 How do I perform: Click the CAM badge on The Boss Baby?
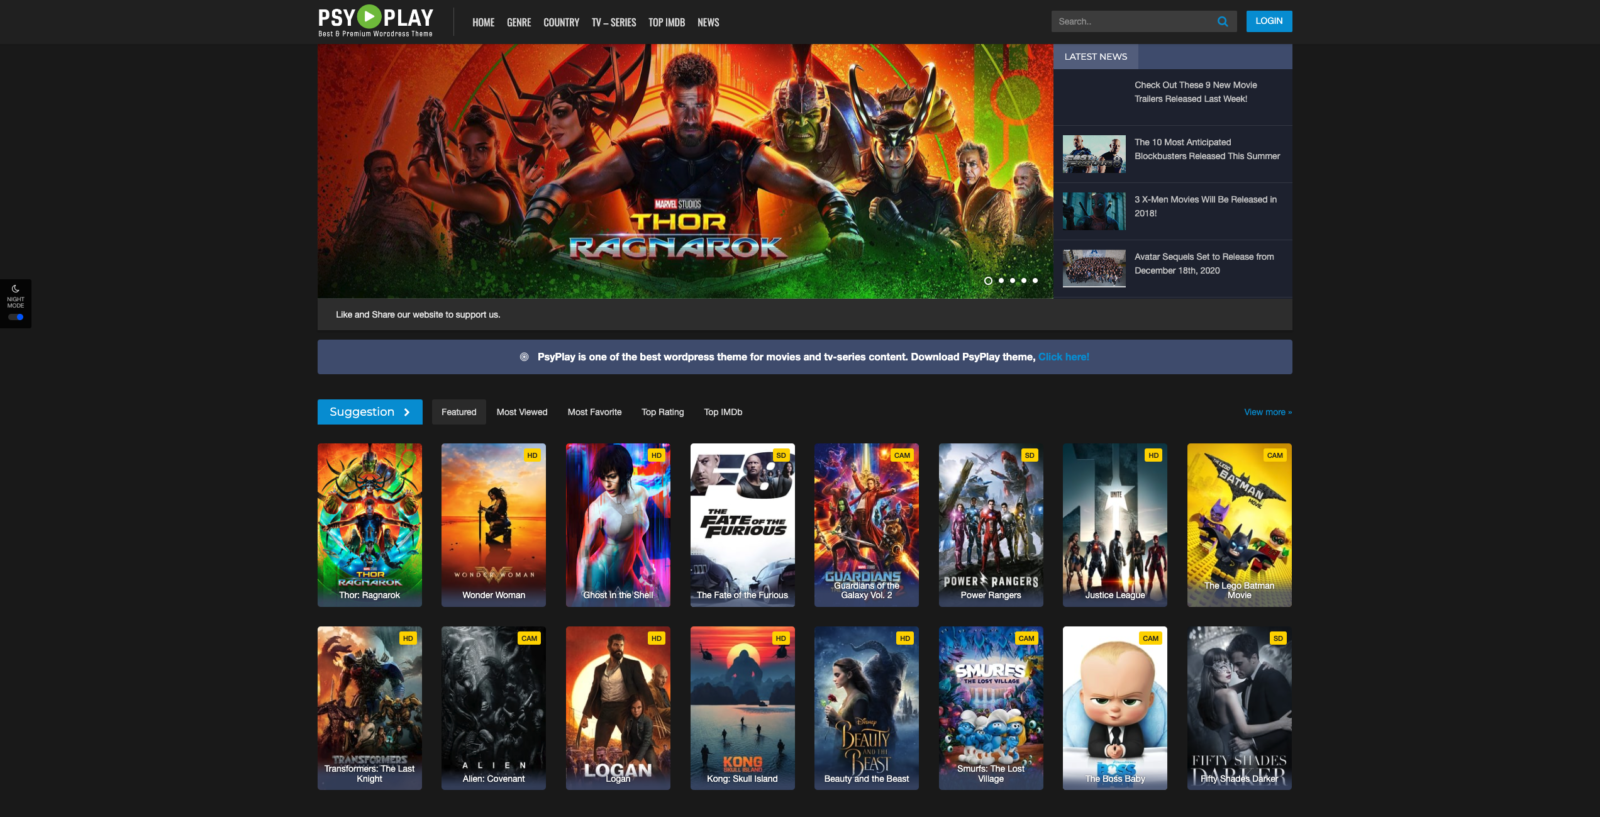coord(1150,638)
